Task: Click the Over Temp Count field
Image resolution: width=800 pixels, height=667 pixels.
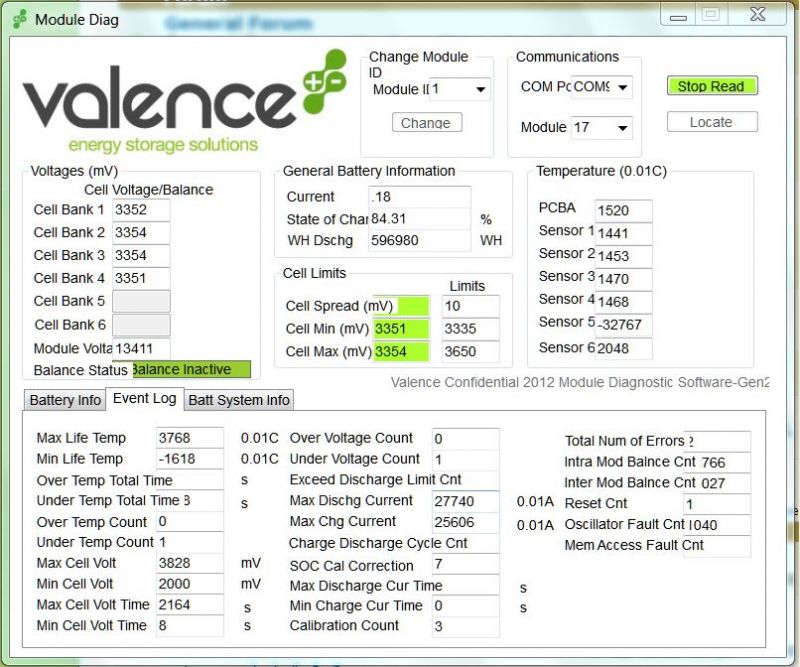Action: pos(190,522)
